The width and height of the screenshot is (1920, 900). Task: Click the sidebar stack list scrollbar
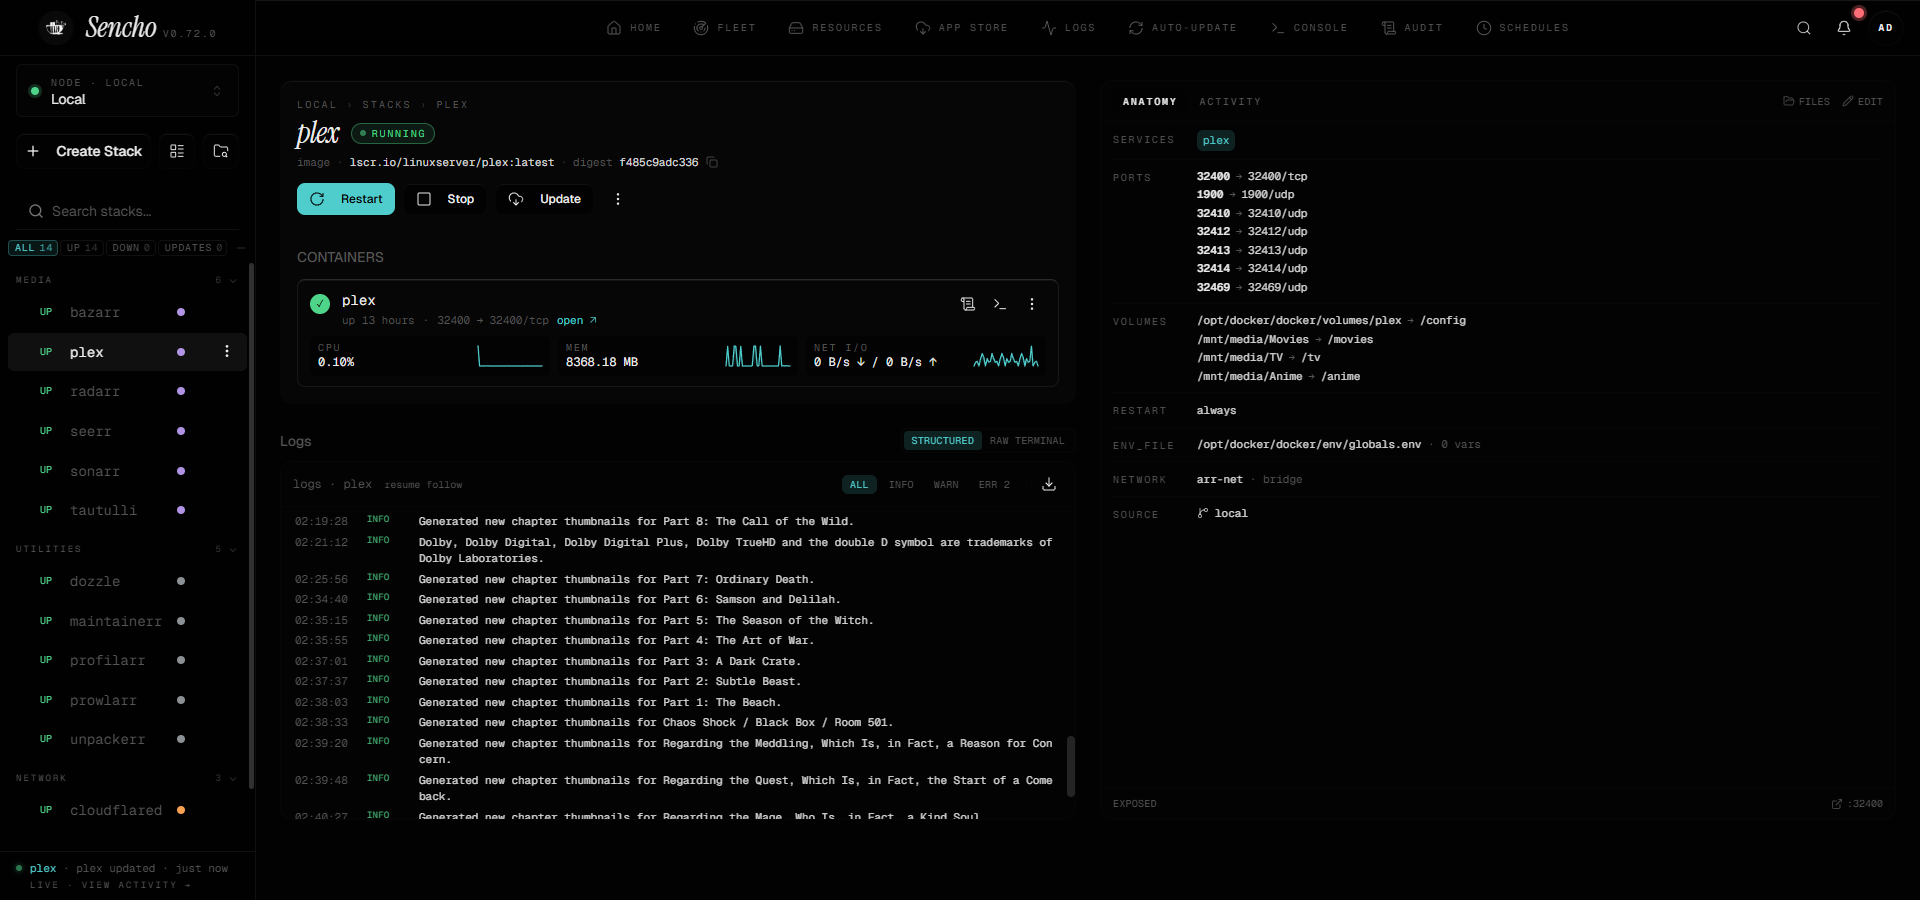coord(251,525)
